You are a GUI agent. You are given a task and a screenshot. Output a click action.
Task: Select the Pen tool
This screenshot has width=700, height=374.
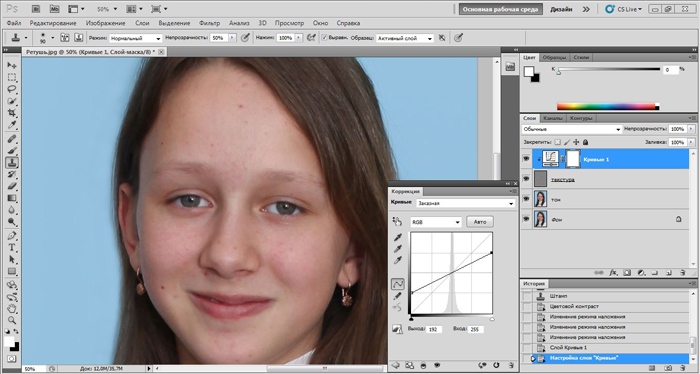[12, 236]
